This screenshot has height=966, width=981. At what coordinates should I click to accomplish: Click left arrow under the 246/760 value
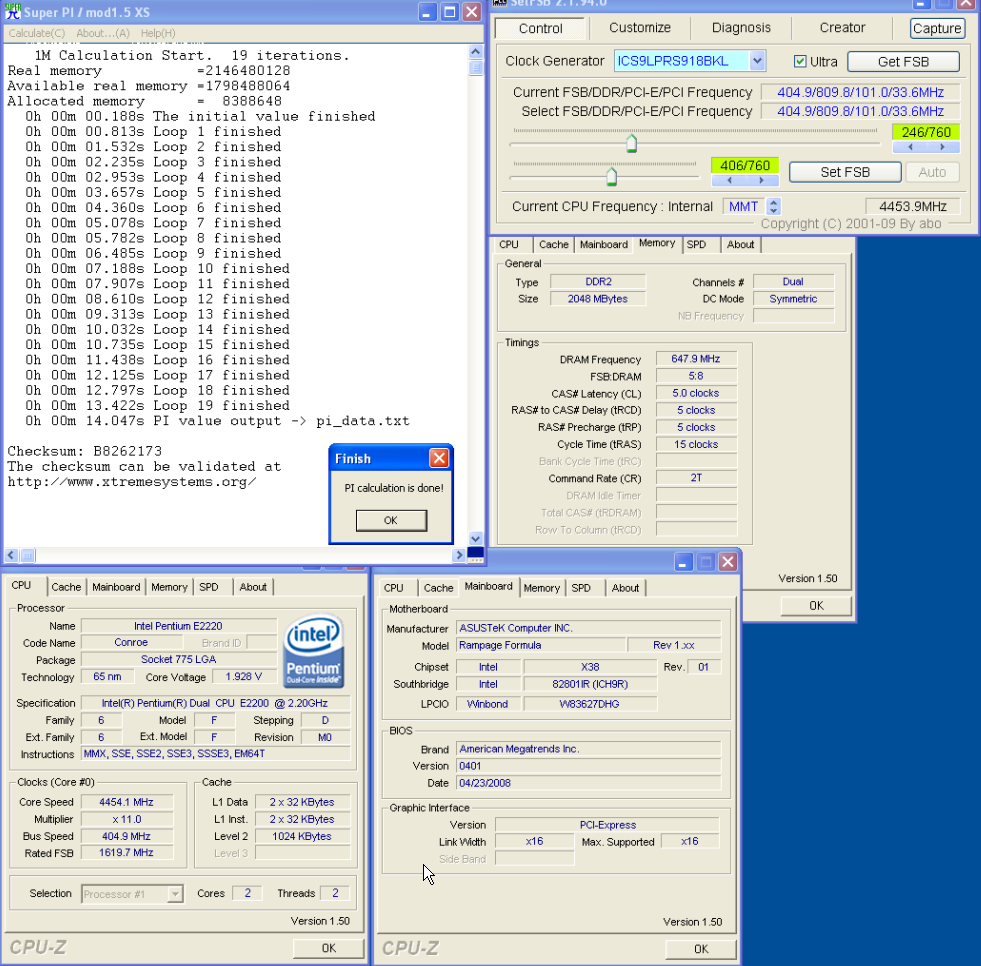tap(910, 147)
